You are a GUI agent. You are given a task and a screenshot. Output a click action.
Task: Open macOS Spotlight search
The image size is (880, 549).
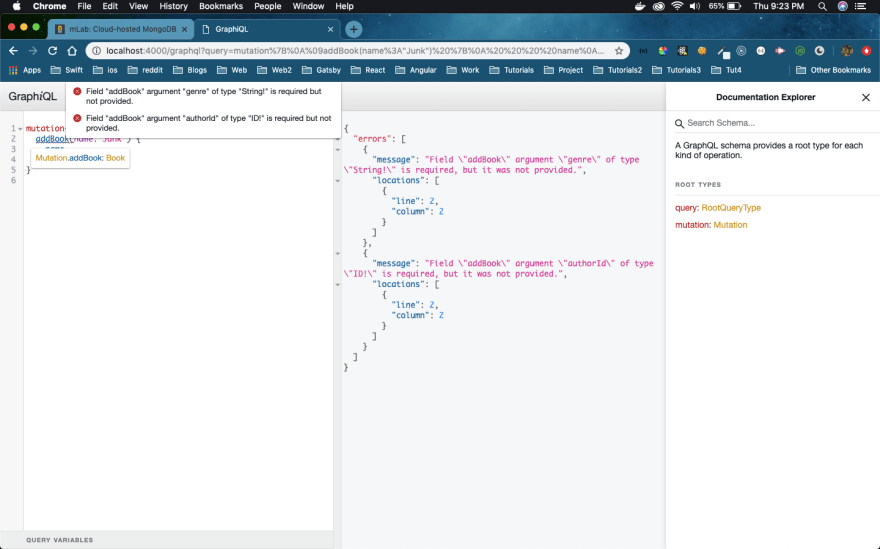(822, 6)
